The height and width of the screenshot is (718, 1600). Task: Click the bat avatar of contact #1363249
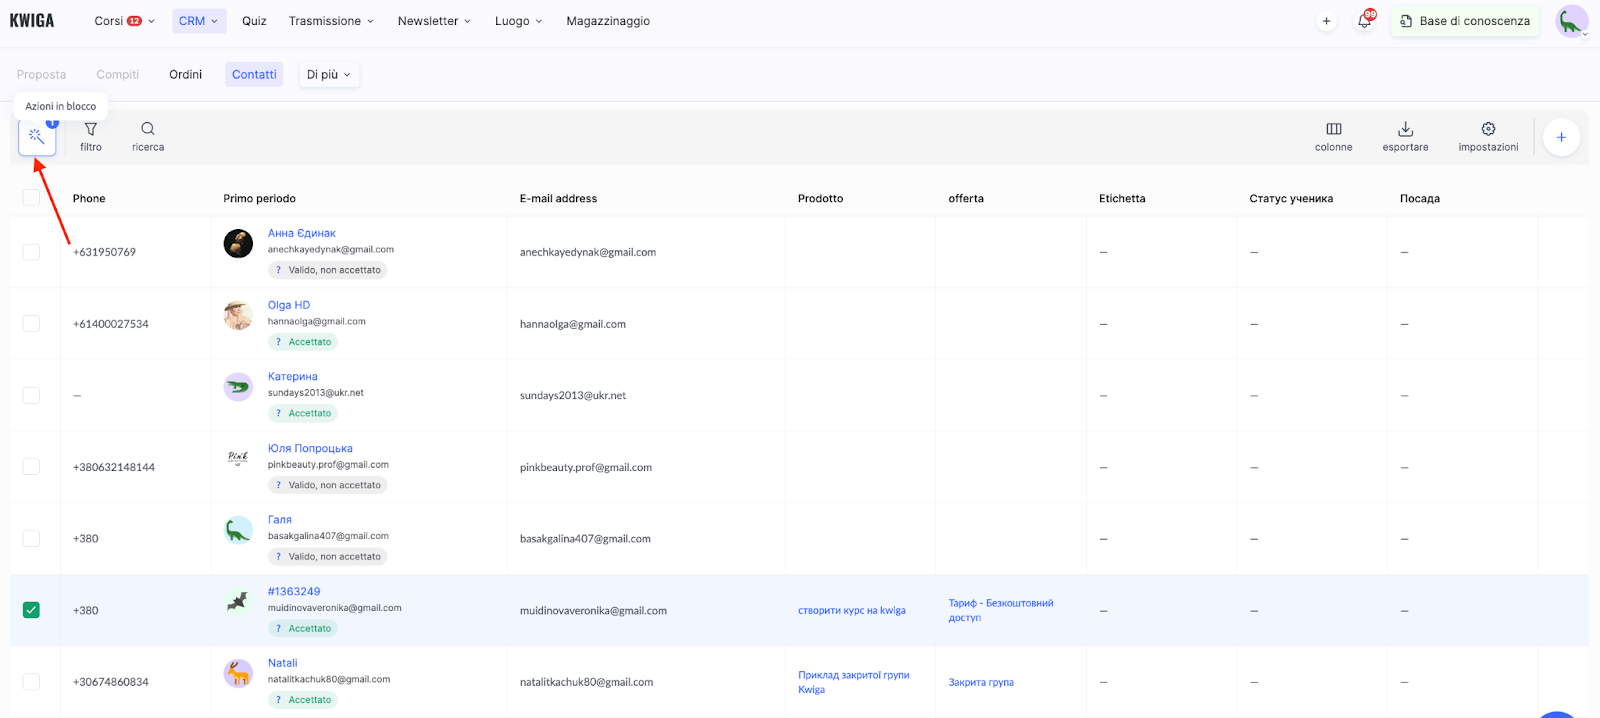coord(238,601)
